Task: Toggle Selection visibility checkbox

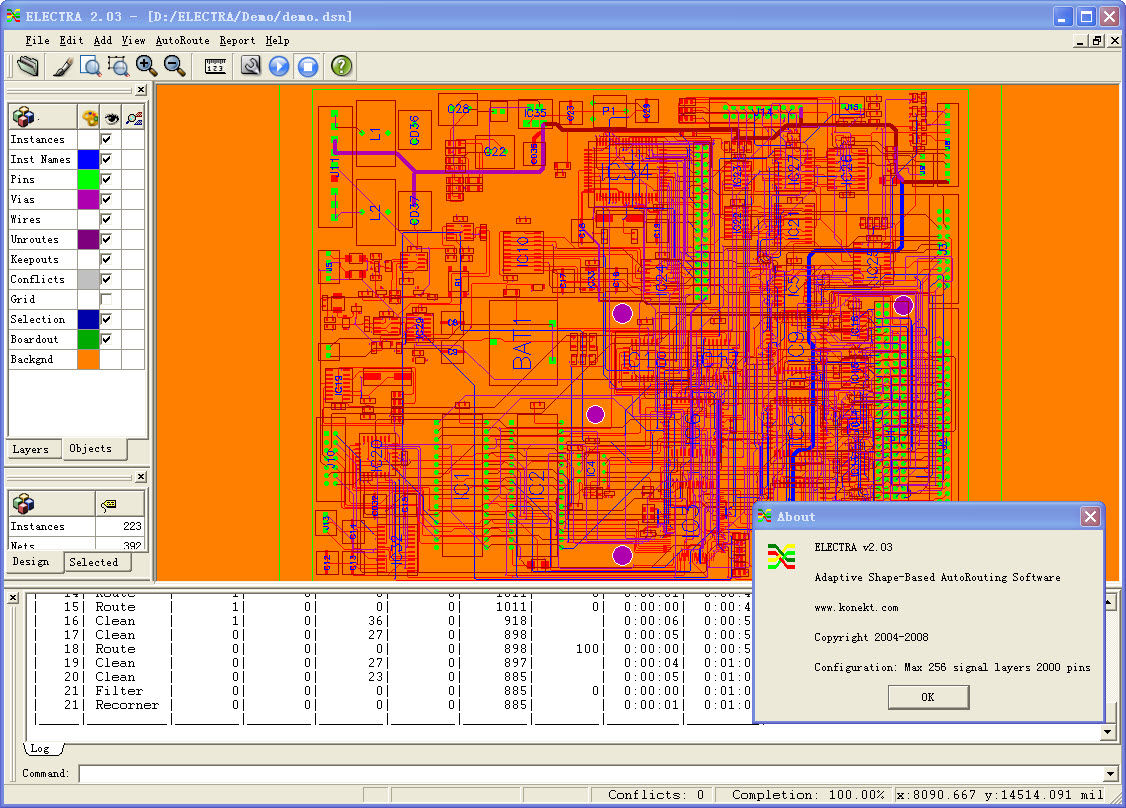Action: [106, 319]
